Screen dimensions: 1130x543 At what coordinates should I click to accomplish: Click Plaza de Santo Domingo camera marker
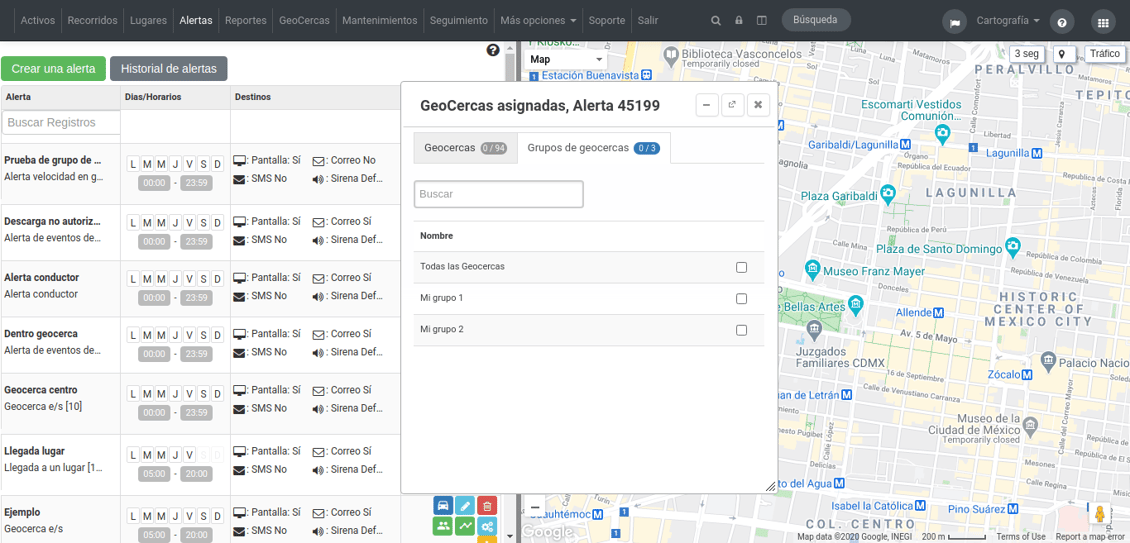click(x=1013, y=248)
